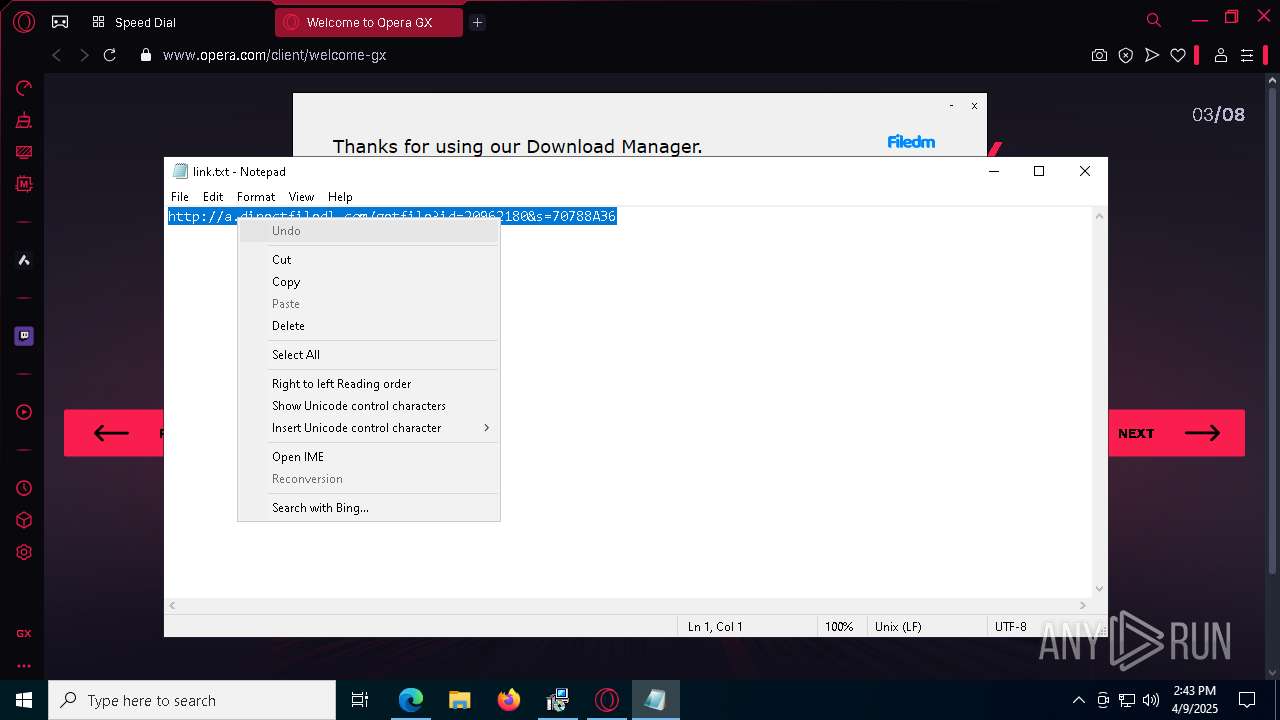The image size is (1280, 720).
Task: Open the send/flow arrow icon
Action: pyautogui.click(x=1152, y=55)
